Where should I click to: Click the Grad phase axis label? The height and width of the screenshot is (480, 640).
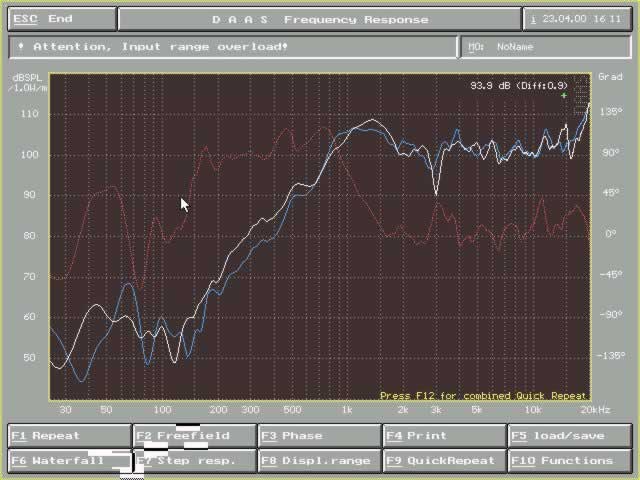tap(609, 77)
